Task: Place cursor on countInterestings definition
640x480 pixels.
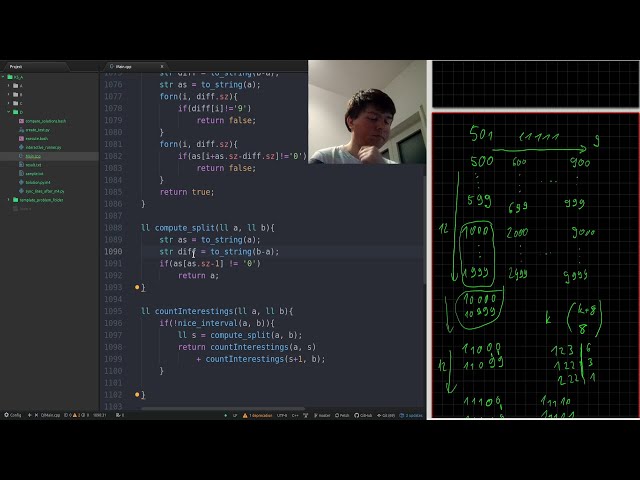Action: pos(194,311)
